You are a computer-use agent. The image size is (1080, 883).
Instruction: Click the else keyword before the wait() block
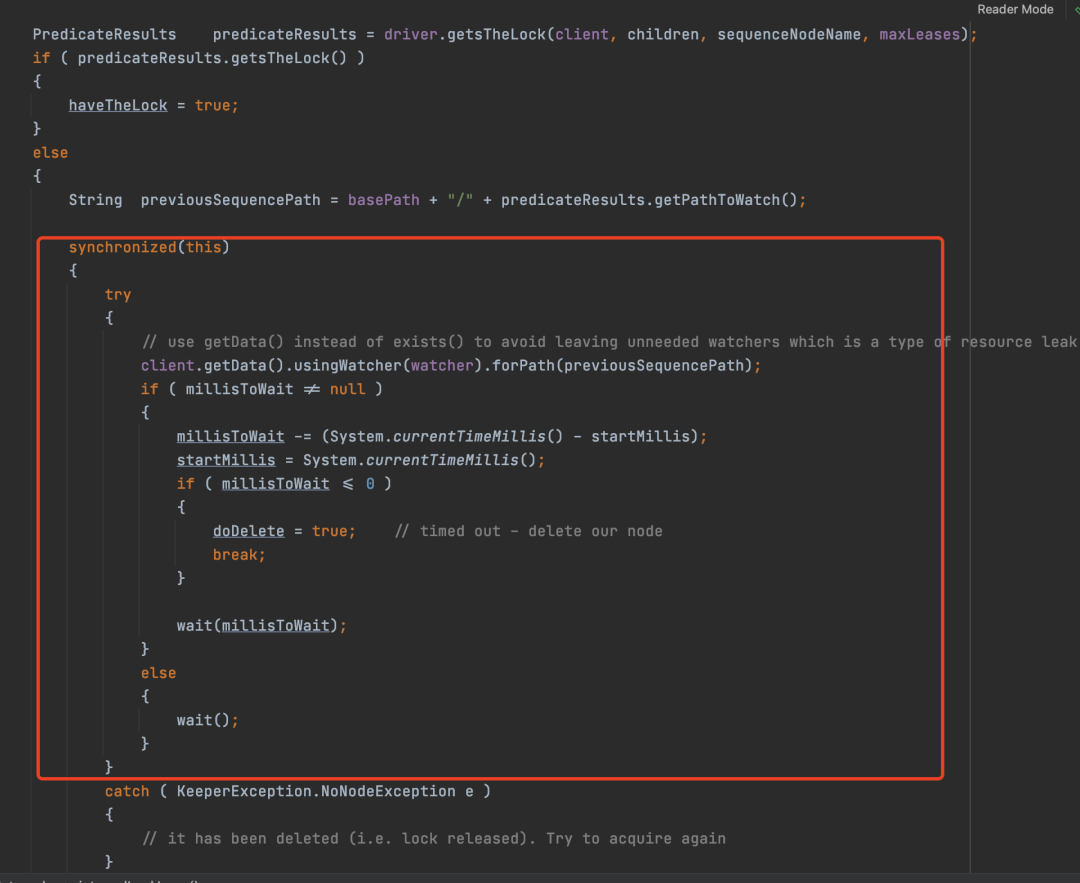tap(158, 673)
